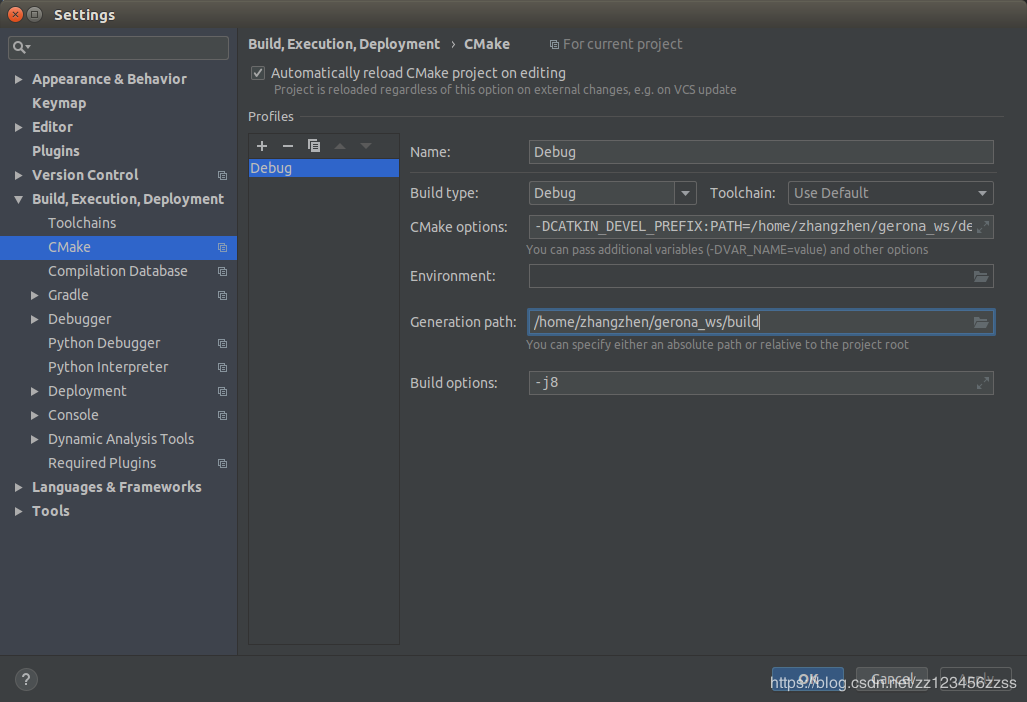Image resolution: width=1027 pixels, height=702 pixels.
Task: Click the add profile plus icon
Action: click(262, 146)
